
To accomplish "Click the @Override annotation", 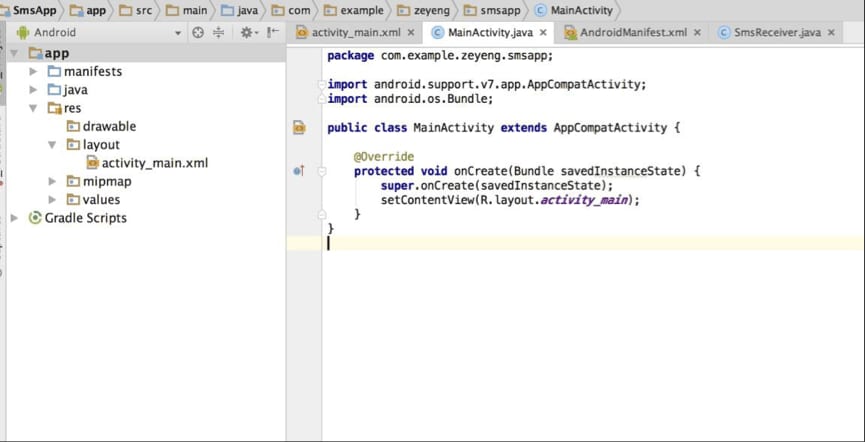I will 383,157.
